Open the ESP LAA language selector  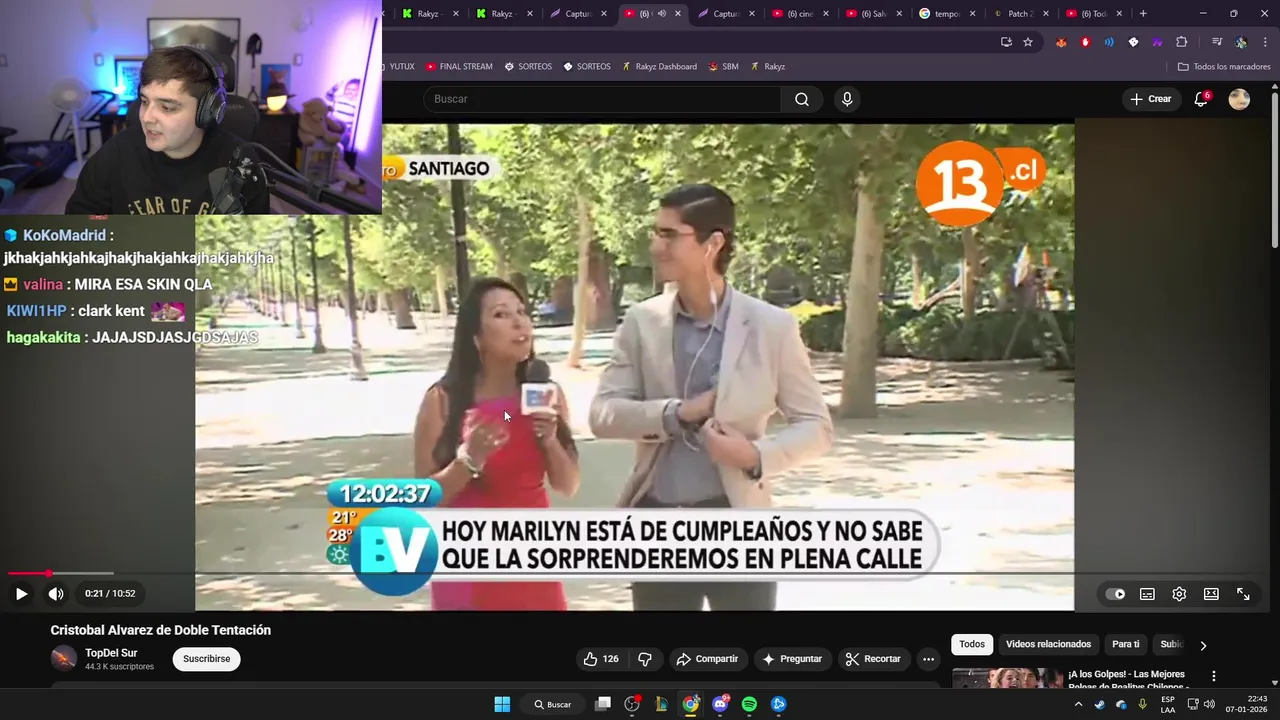click(x=1167, y=704)
